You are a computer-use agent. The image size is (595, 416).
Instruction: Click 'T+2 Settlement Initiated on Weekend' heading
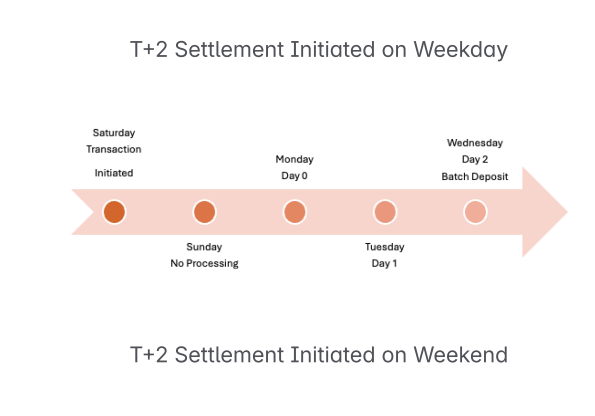pos(319,355)
